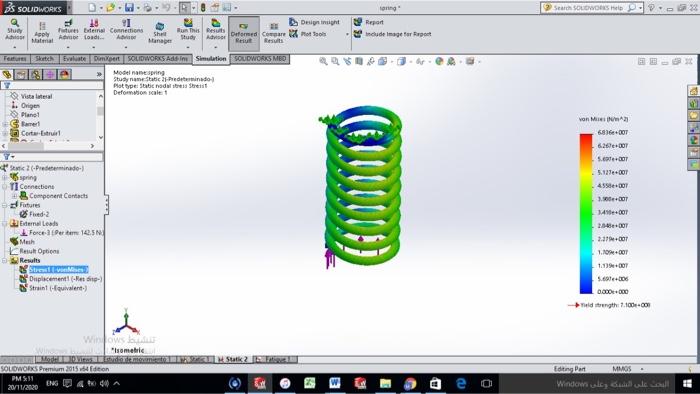
Task: Open PropertyManager tab
Action: click(21, 75)
